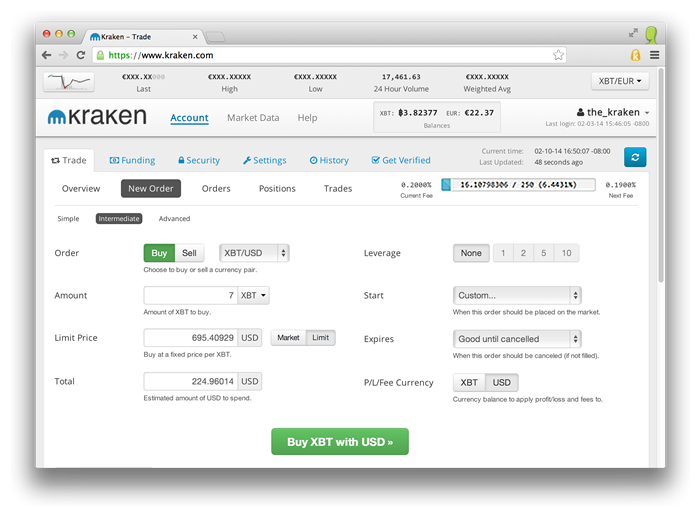Select Sell order type

click(x=189, y=253)
